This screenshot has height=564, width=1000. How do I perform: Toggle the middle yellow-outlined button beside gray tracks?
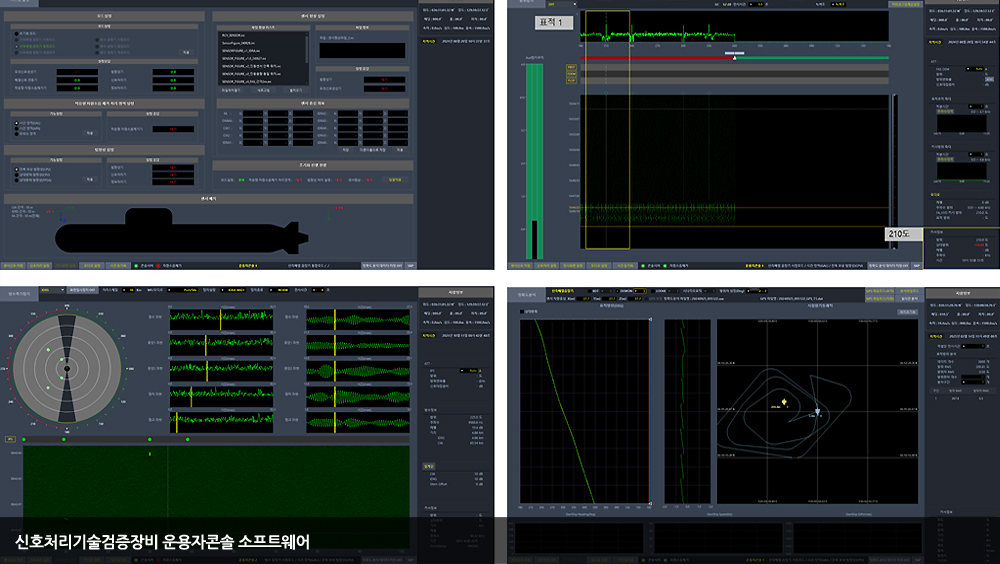tap(571, 74)
